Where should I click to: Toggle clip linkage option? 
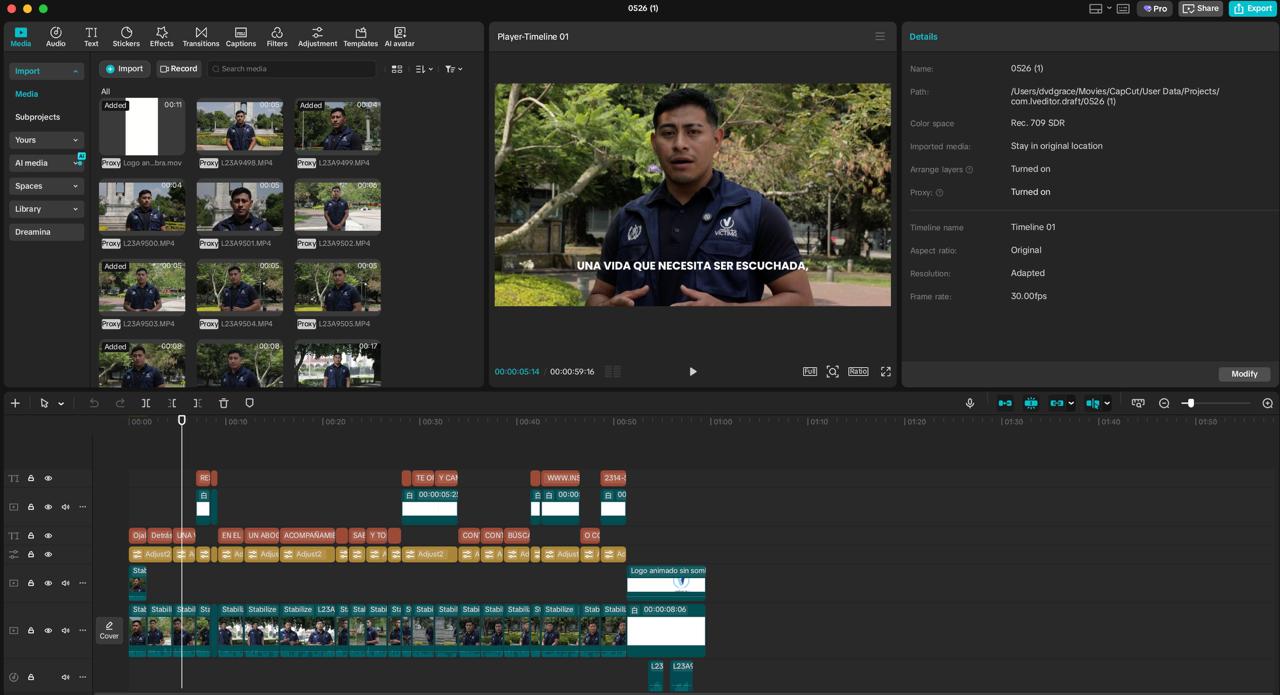(1056, 403)
